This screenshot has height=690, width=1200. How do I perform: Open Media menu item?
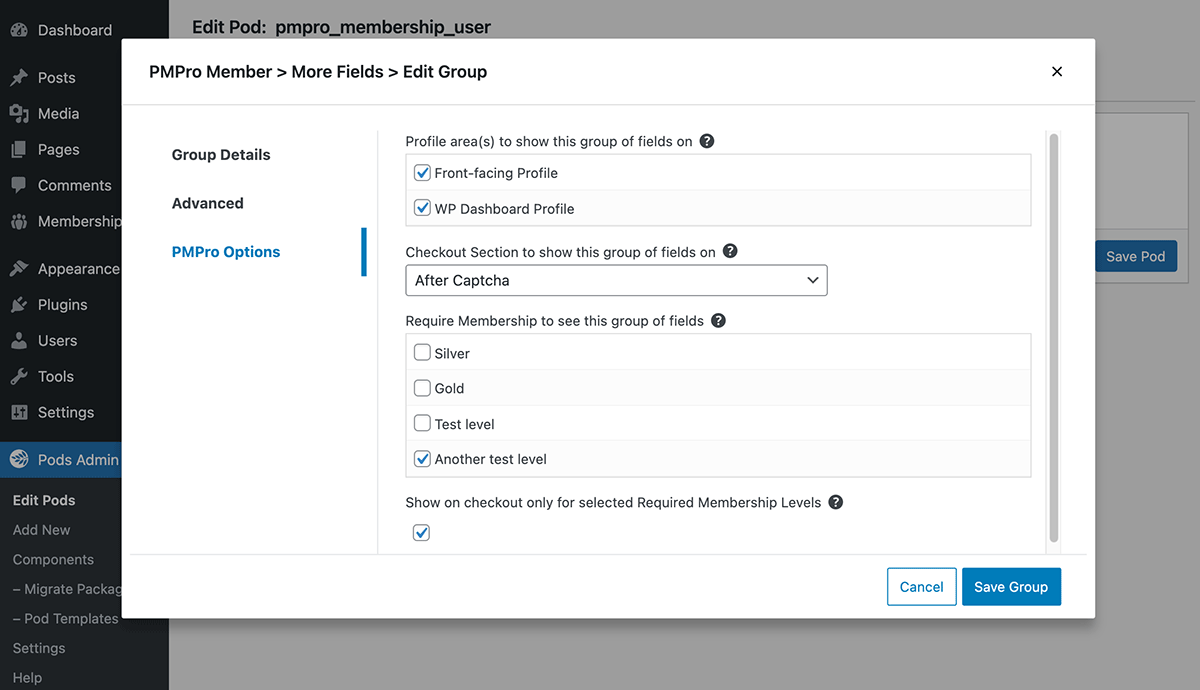coord(60,113)
